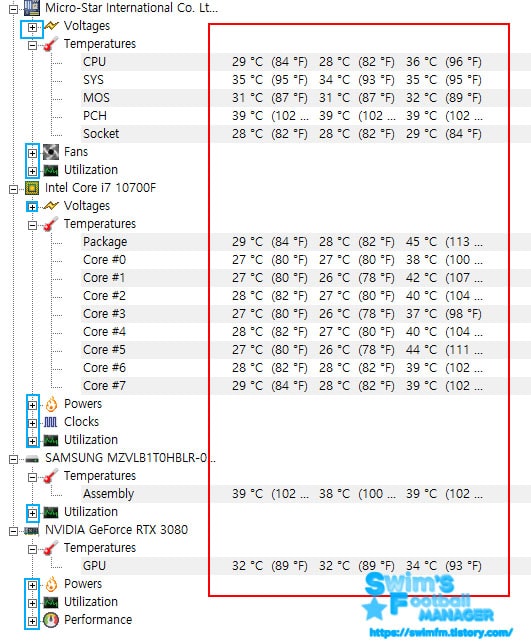The width and height of the screenshot is (531, 644).
Task: Expand the NVIDIA Powers node
Action: tap(32, 586)
